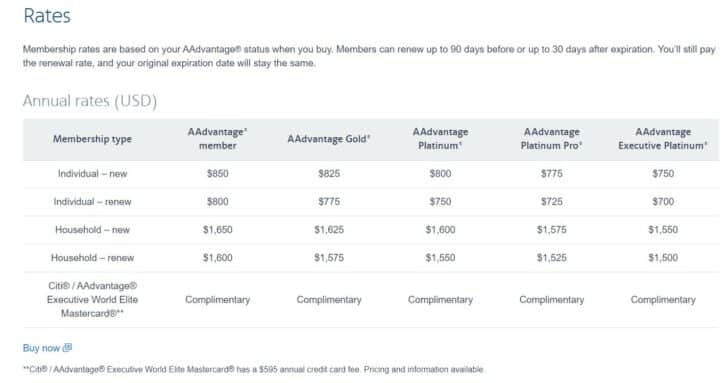
Task: Select the Household – new row label
Action: (92, 229)
